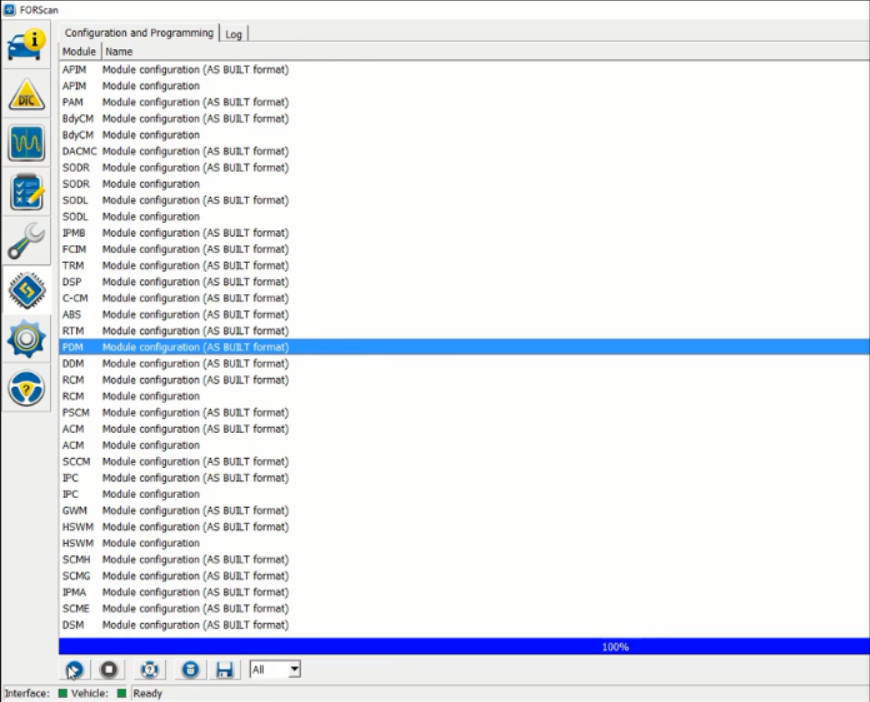870x702 pixels.
Task: Select SCMG Module configuration row
Action: 464,576
